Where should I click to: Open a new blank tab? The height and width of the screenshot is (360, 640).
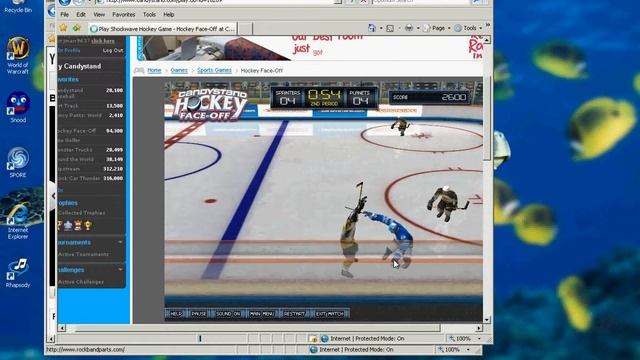(x=245, y=29)
